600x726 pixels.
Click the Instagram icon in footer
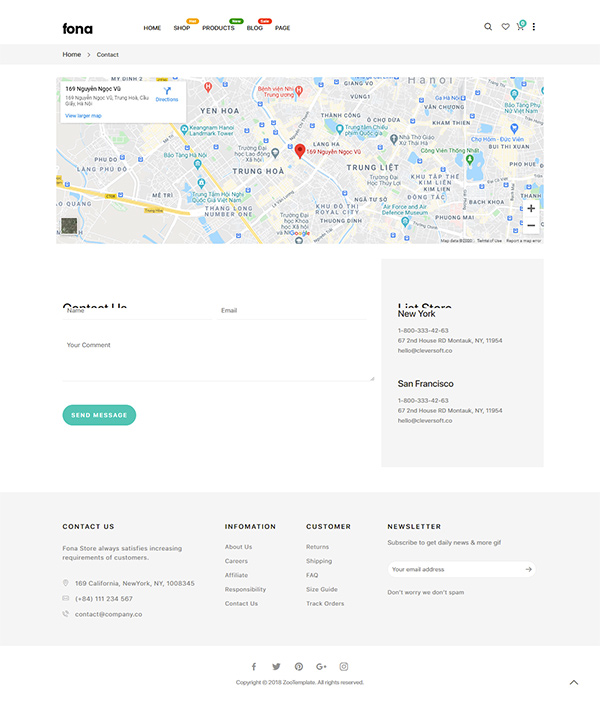pyautogui.click(x=344, y=667)
